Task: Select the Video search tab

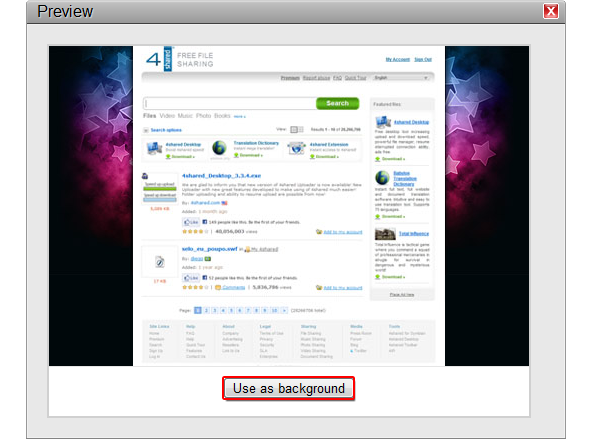Action: (167, 116)
